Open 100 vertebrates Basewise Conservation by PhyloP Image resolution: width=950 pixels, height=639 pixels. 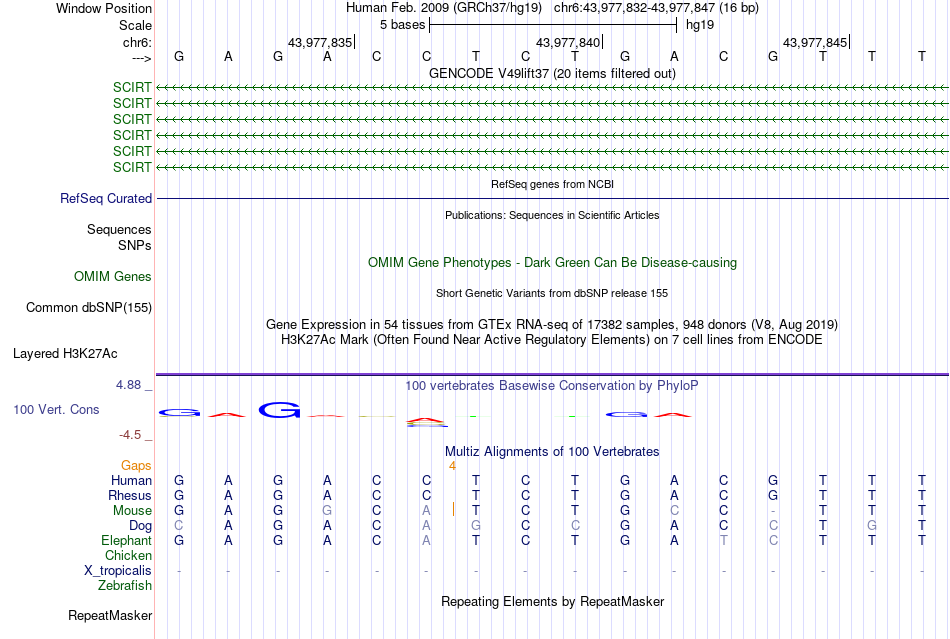pos(552,385)
